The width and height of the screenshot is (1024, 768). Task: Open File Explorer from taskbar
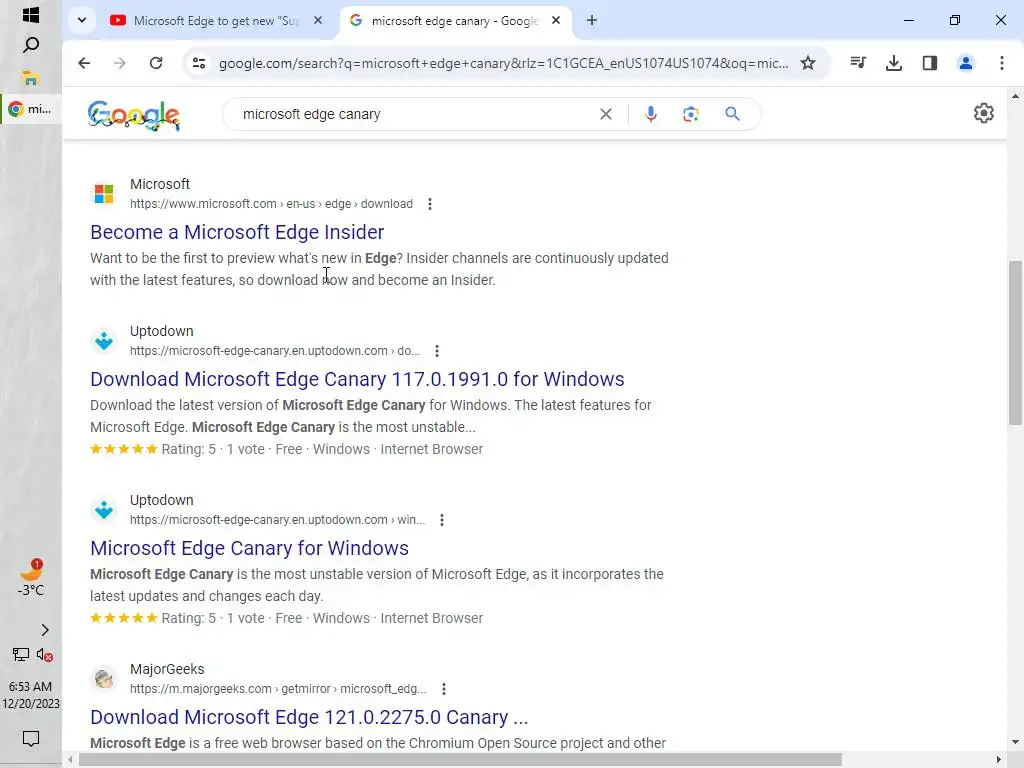coord(31,78)
